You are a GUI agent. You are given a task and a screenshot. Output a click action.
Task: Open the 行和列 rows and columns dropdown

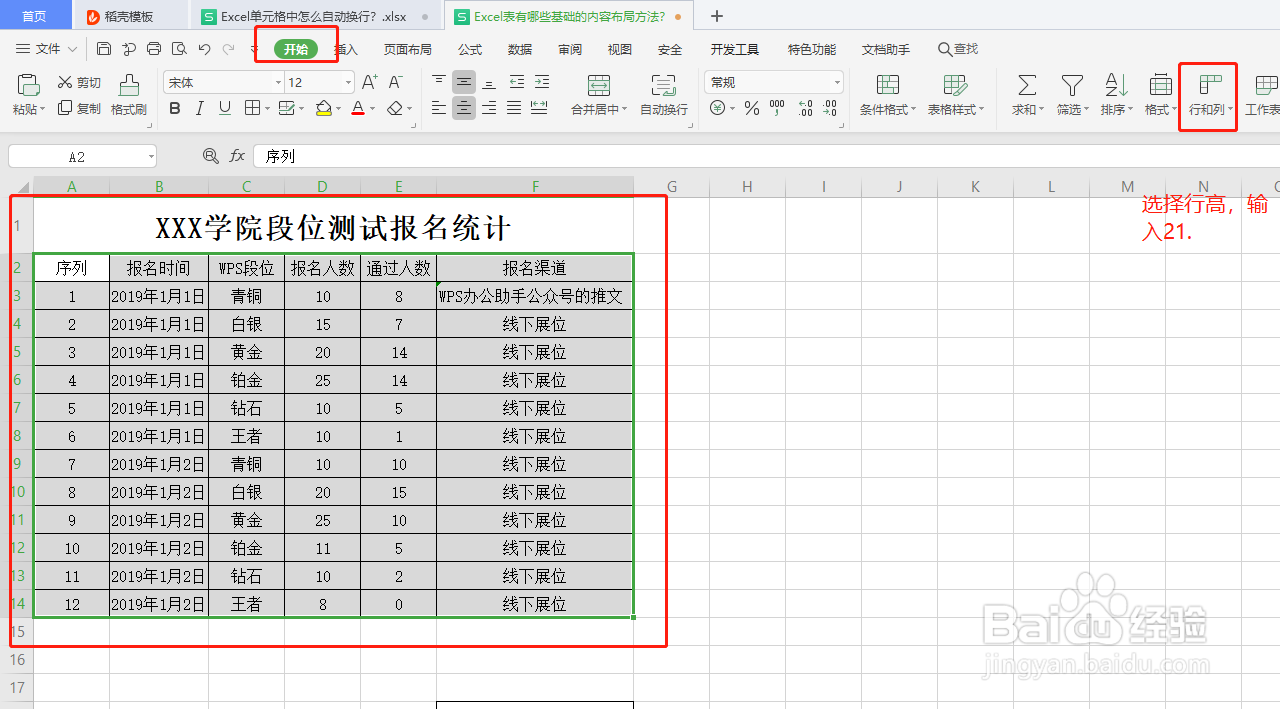tap(1207, 97)
